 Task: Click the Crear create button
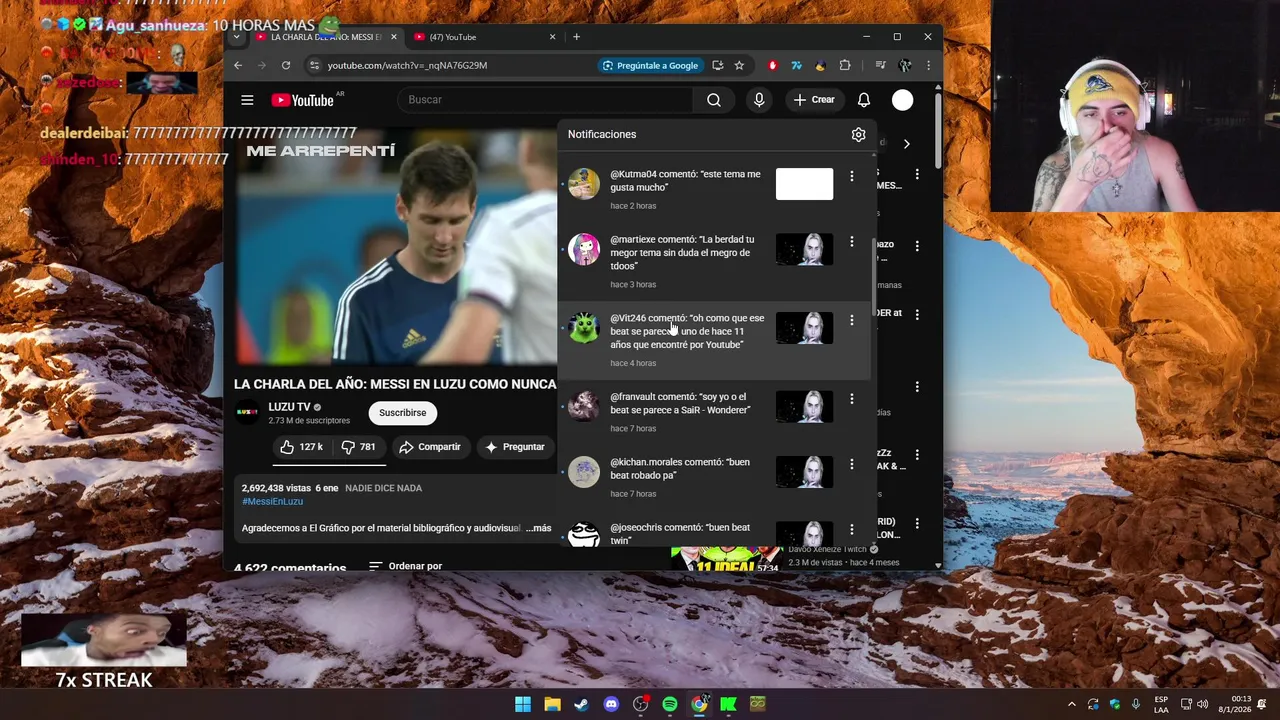(x=814, y=100)
